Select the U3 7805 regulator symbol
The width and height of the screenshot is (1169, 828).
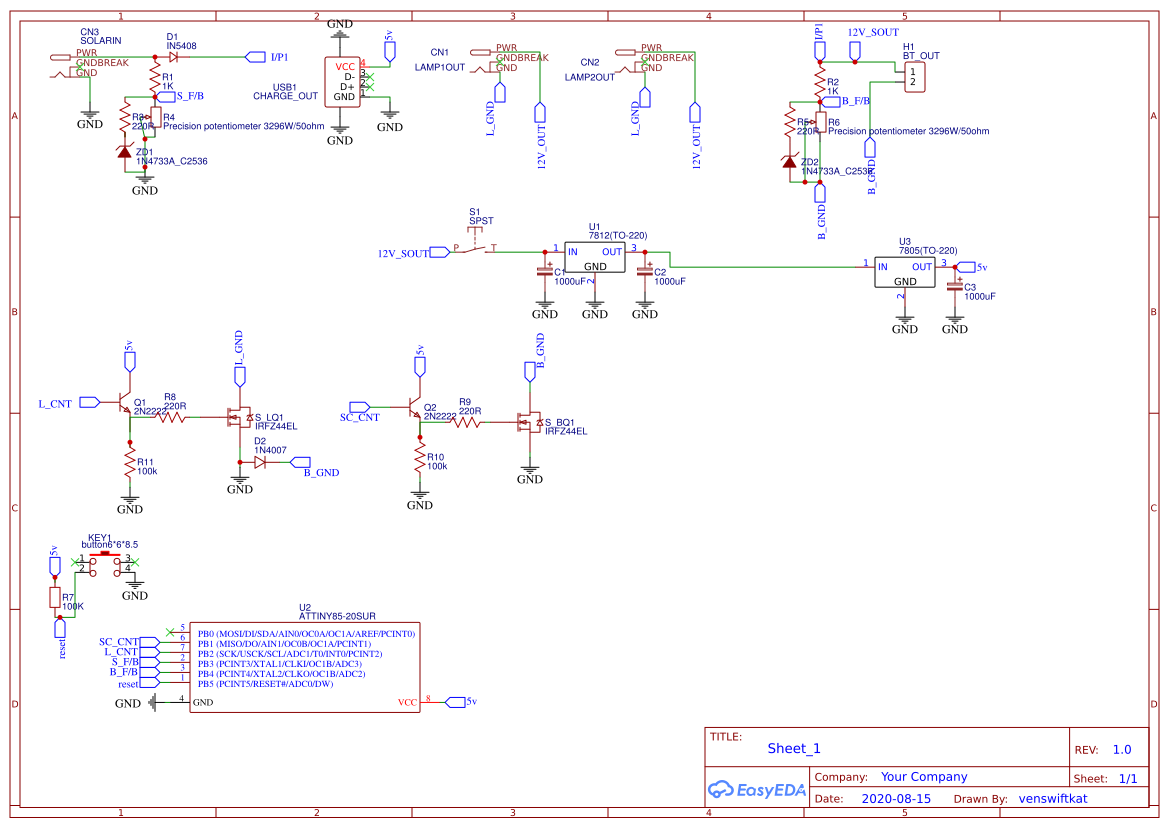pos(904,272)
